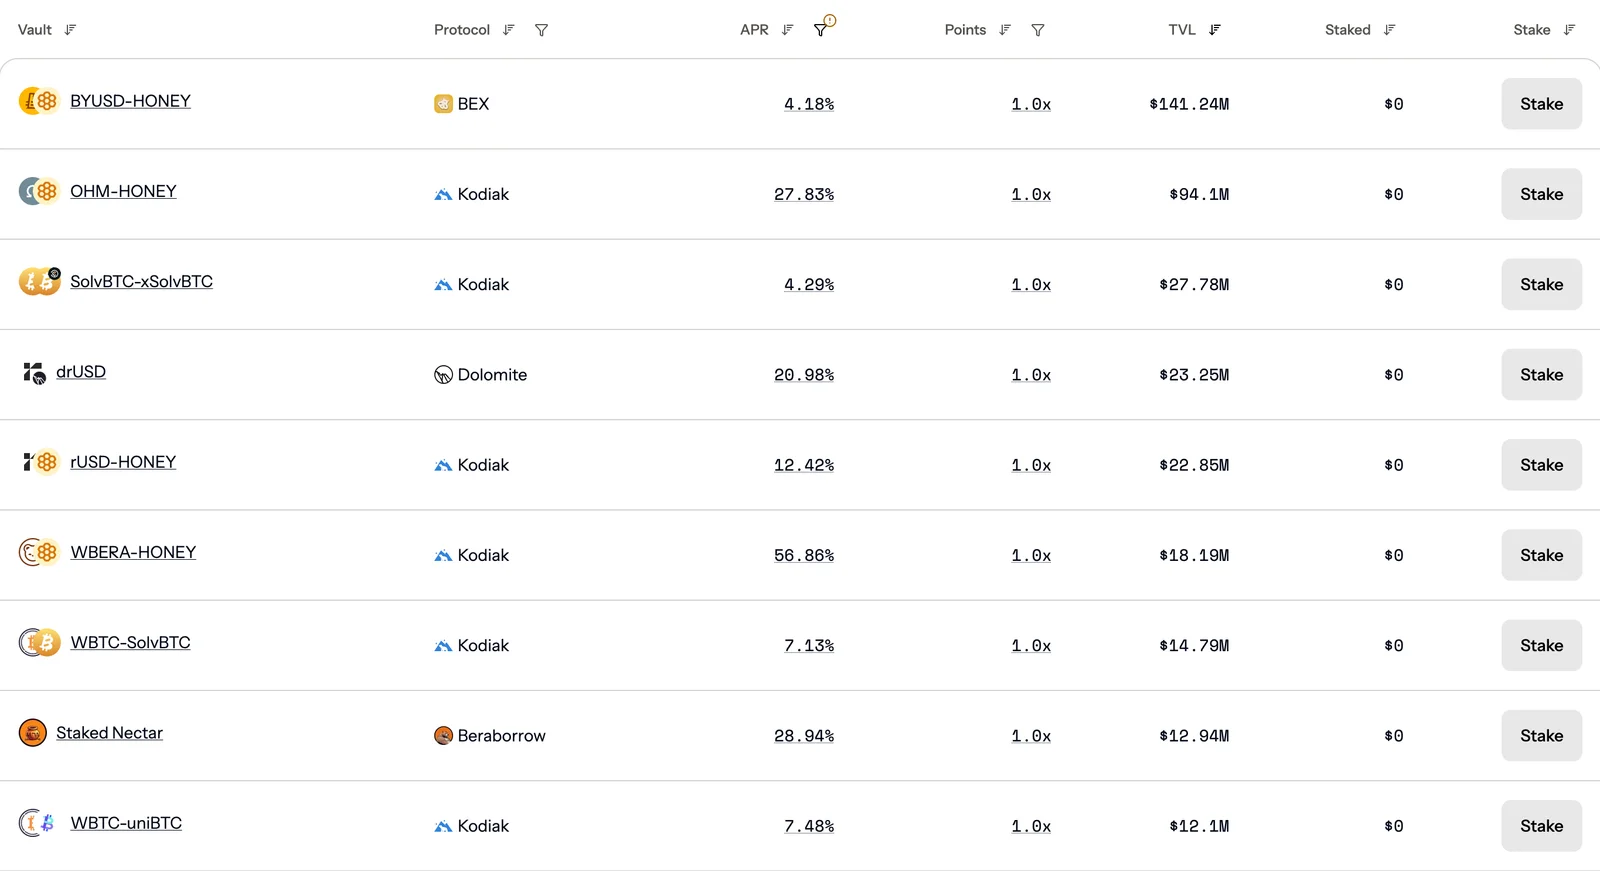
Task: Sort vaults by TVL descending
Action: click(1215, 30)
